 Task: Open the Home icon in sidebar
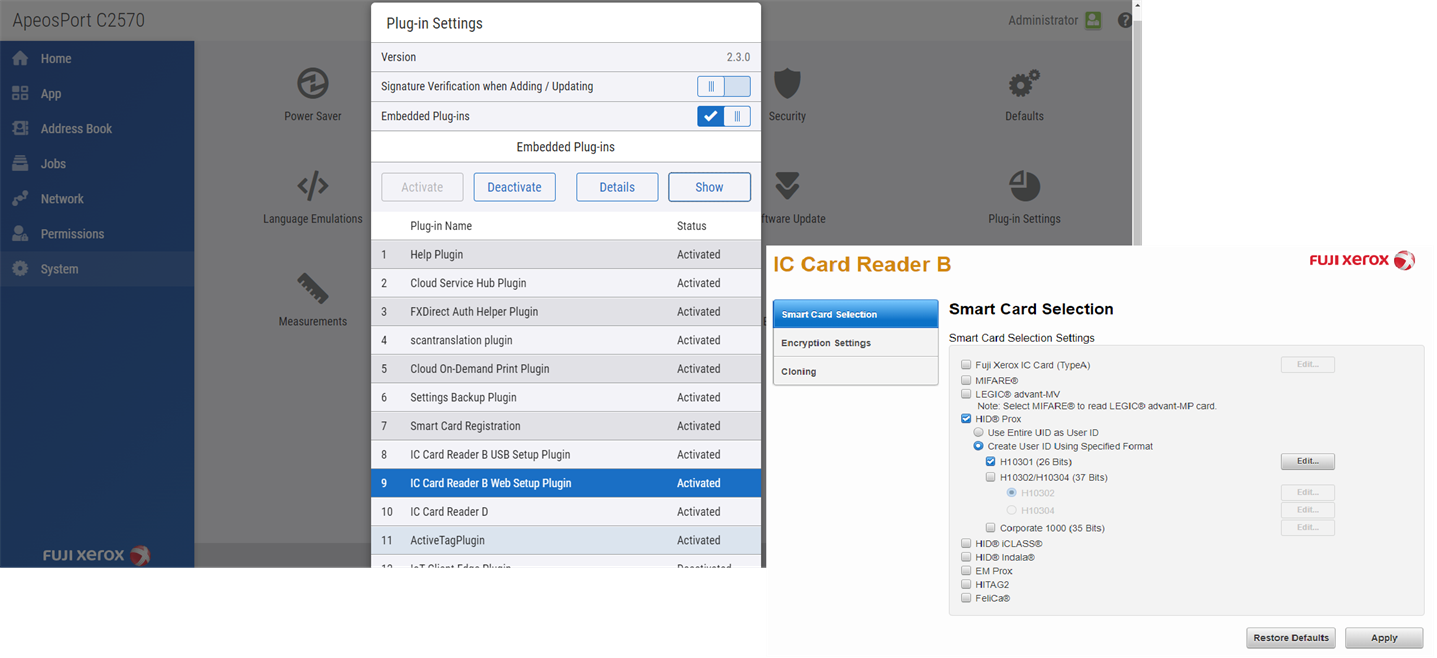pos(20,58)
